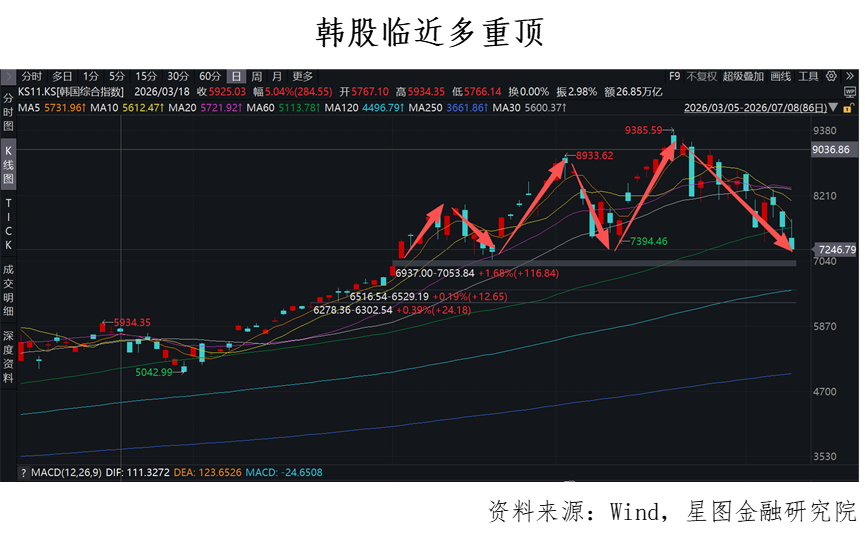Image resolution: width=865 pixels, height=536 pixels.
Task: Click the 2026/03/05-2026/07/08 date range link
Action: (x=755, y=108)
